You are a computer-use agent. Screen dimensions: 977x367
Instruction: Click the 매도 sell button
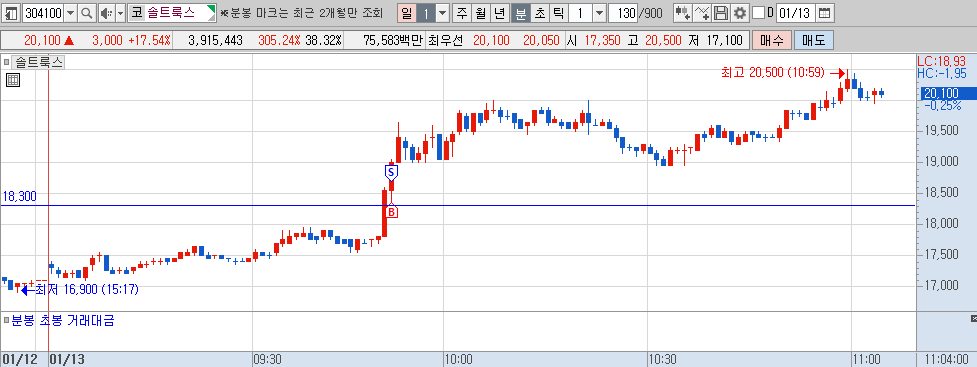(x=814, y=41)
